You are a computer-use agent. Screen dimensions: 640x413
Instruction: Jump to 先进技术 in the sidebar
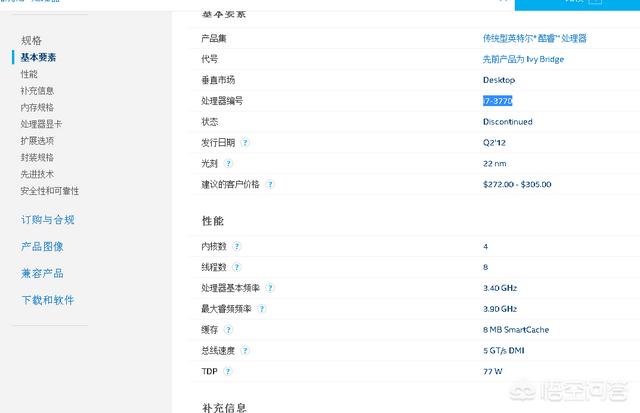37,174
